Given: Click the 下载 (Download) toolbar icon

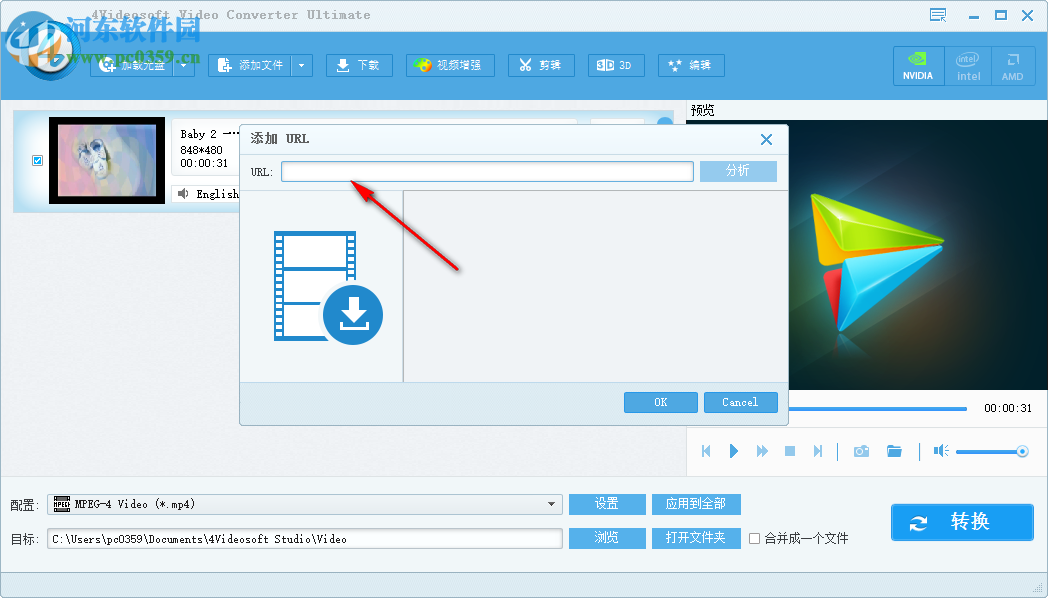Looking at the screenshot, I should point(359,65).
